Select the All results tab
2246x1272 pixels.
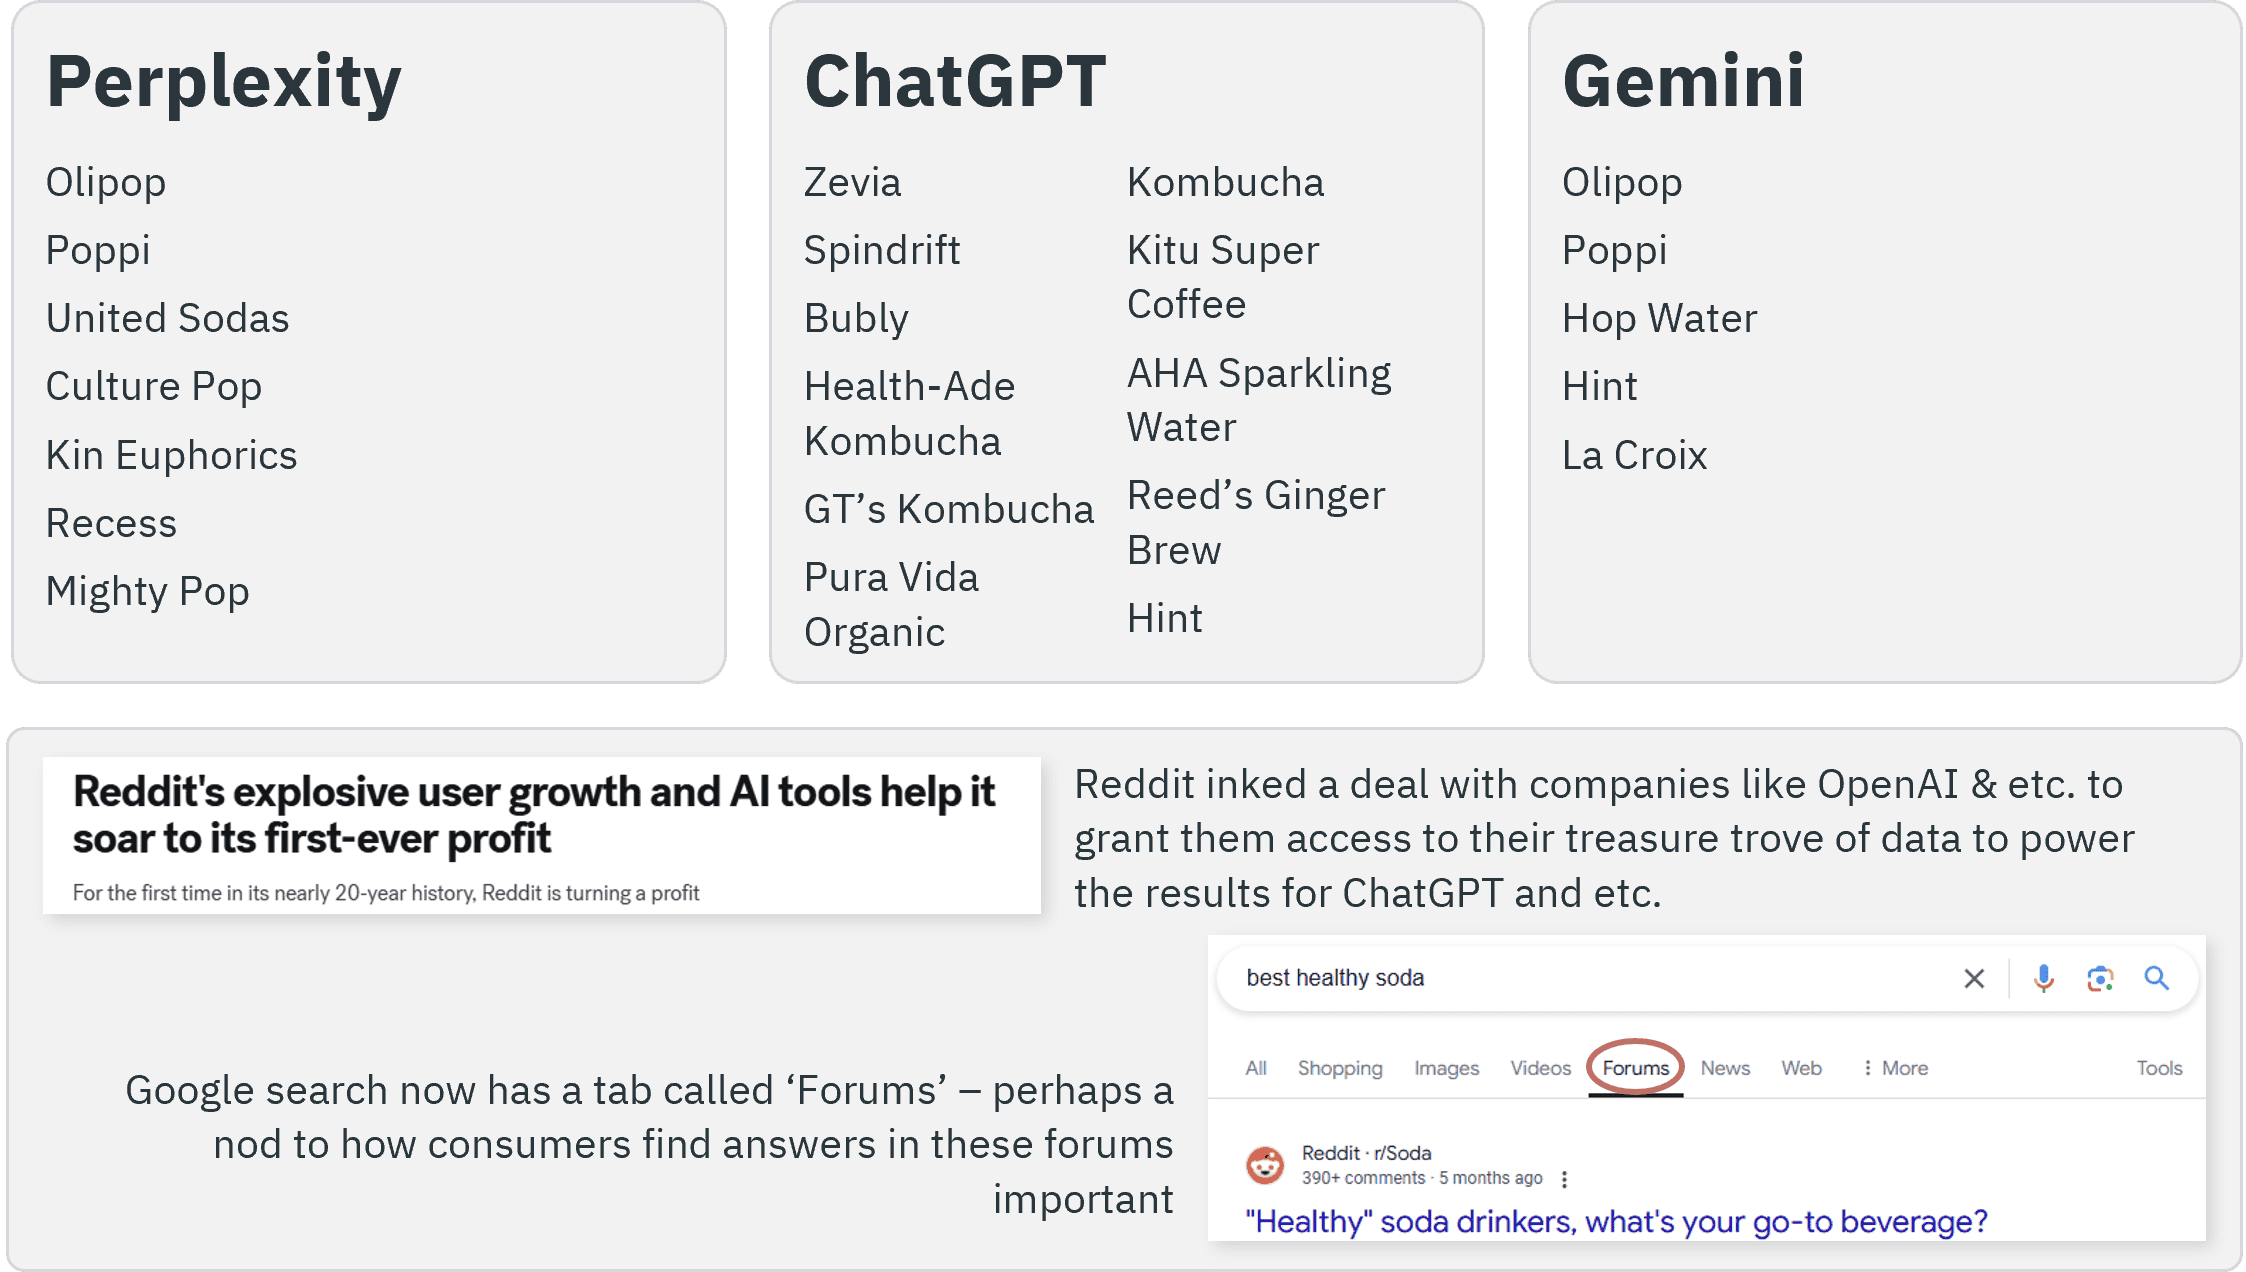(1256, 1068)
